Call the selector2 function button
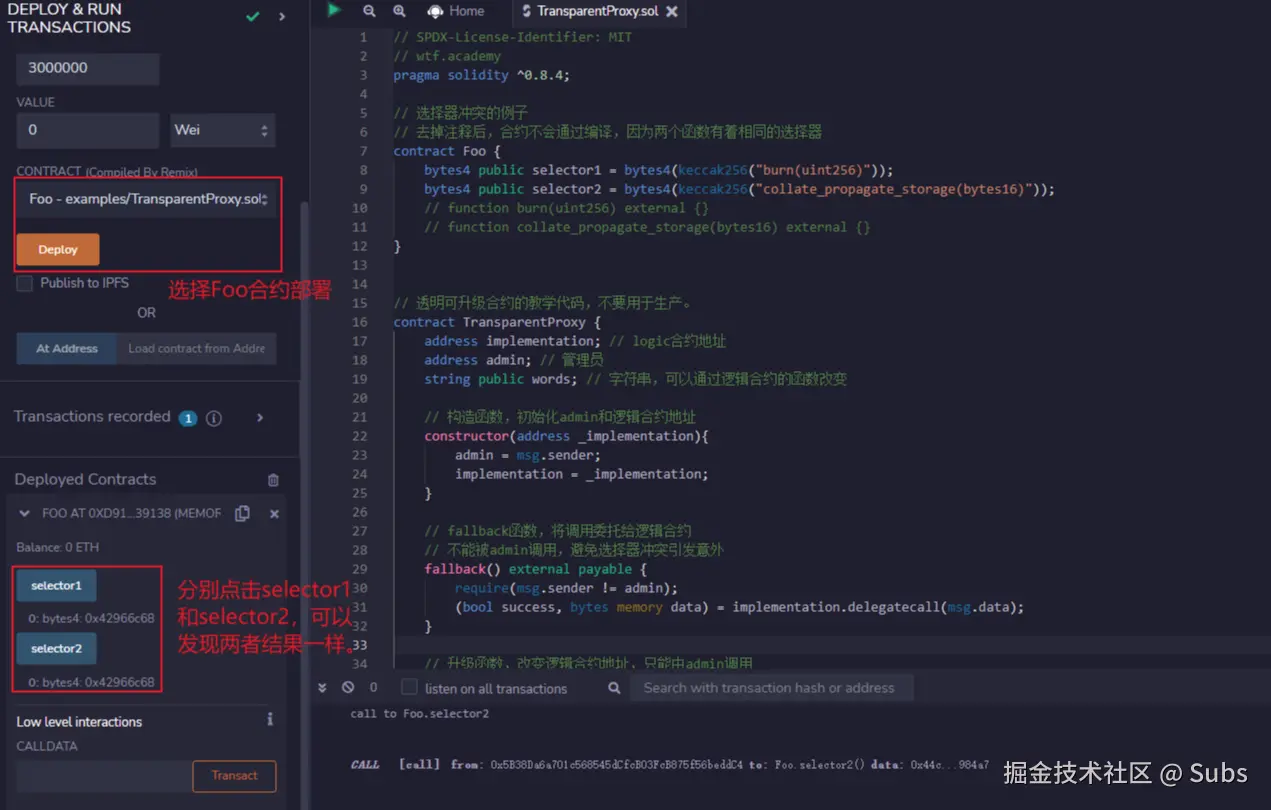1271x810 pixels. [56, 648]
